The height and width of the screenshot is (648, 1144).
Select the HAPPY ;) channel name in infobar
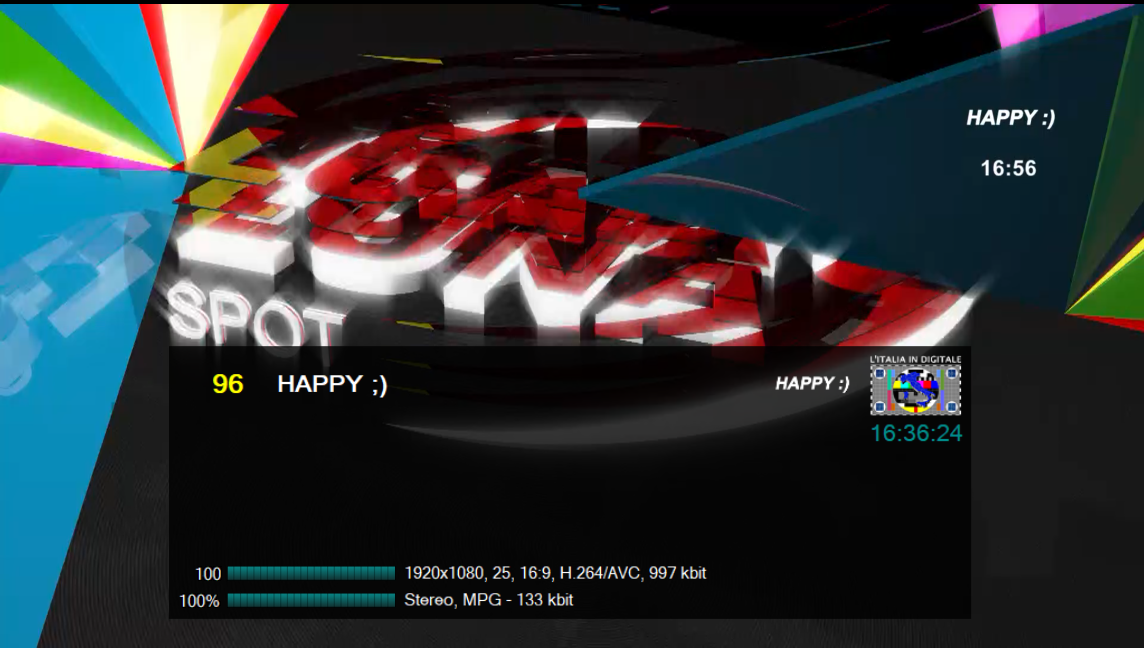[332, 384]
